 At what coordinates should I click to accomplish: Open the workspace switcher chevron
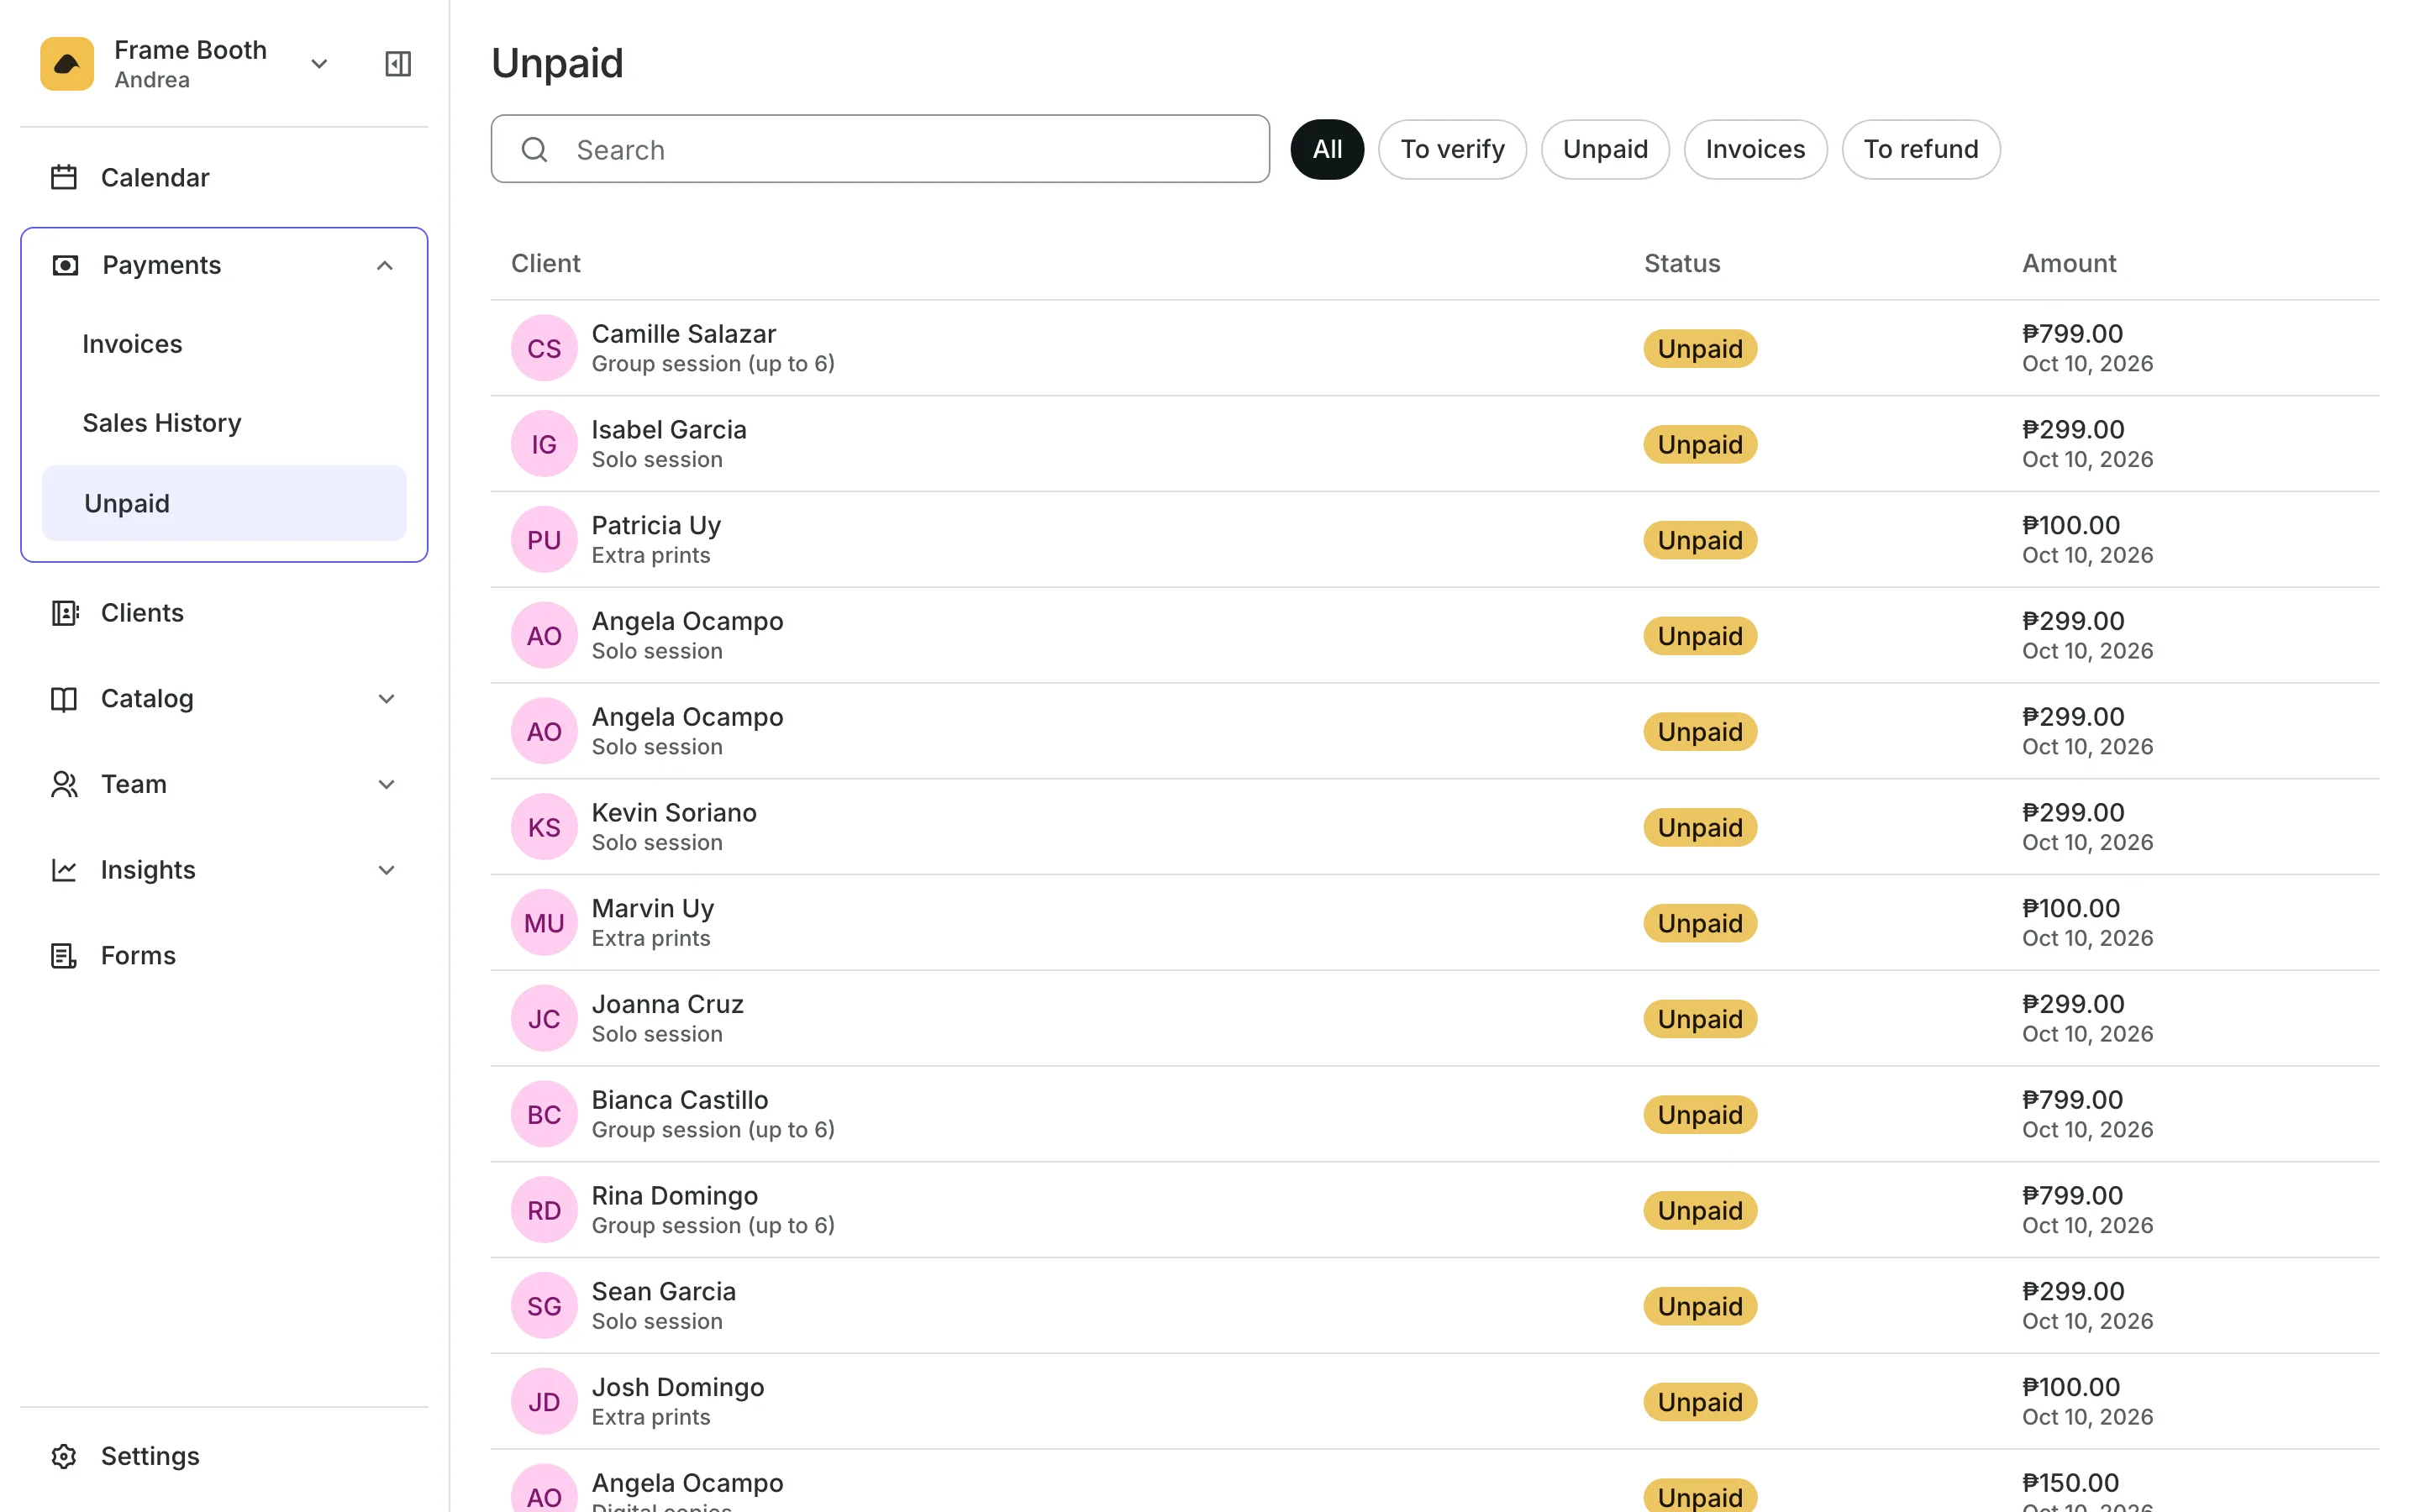click(x=319, y=64)
